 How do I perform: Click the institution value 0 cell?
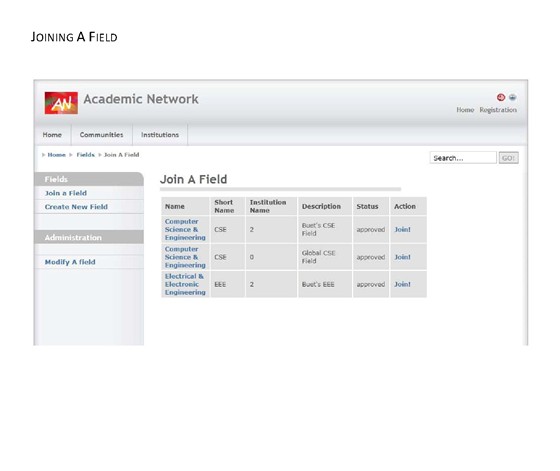coord(271,257)
